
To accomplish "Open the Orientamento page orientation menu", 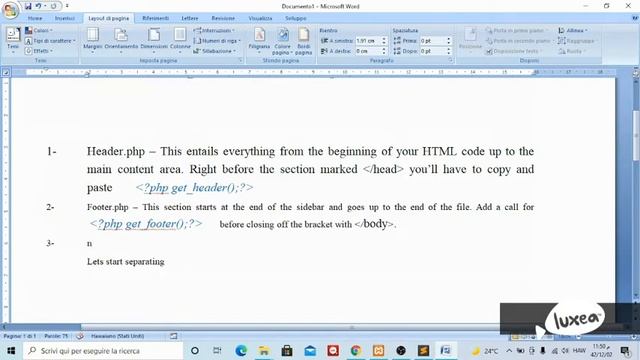I will tap(121, 40).
